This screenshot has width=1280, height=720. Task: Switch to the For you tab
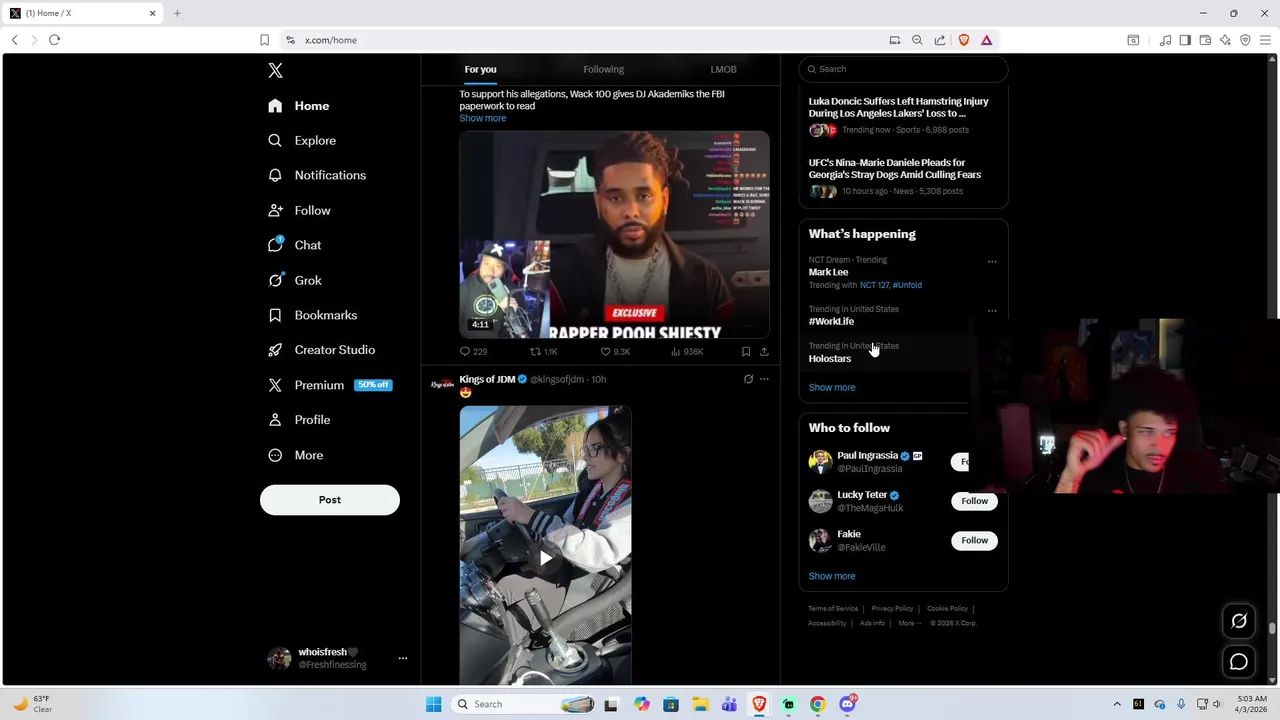480,69
